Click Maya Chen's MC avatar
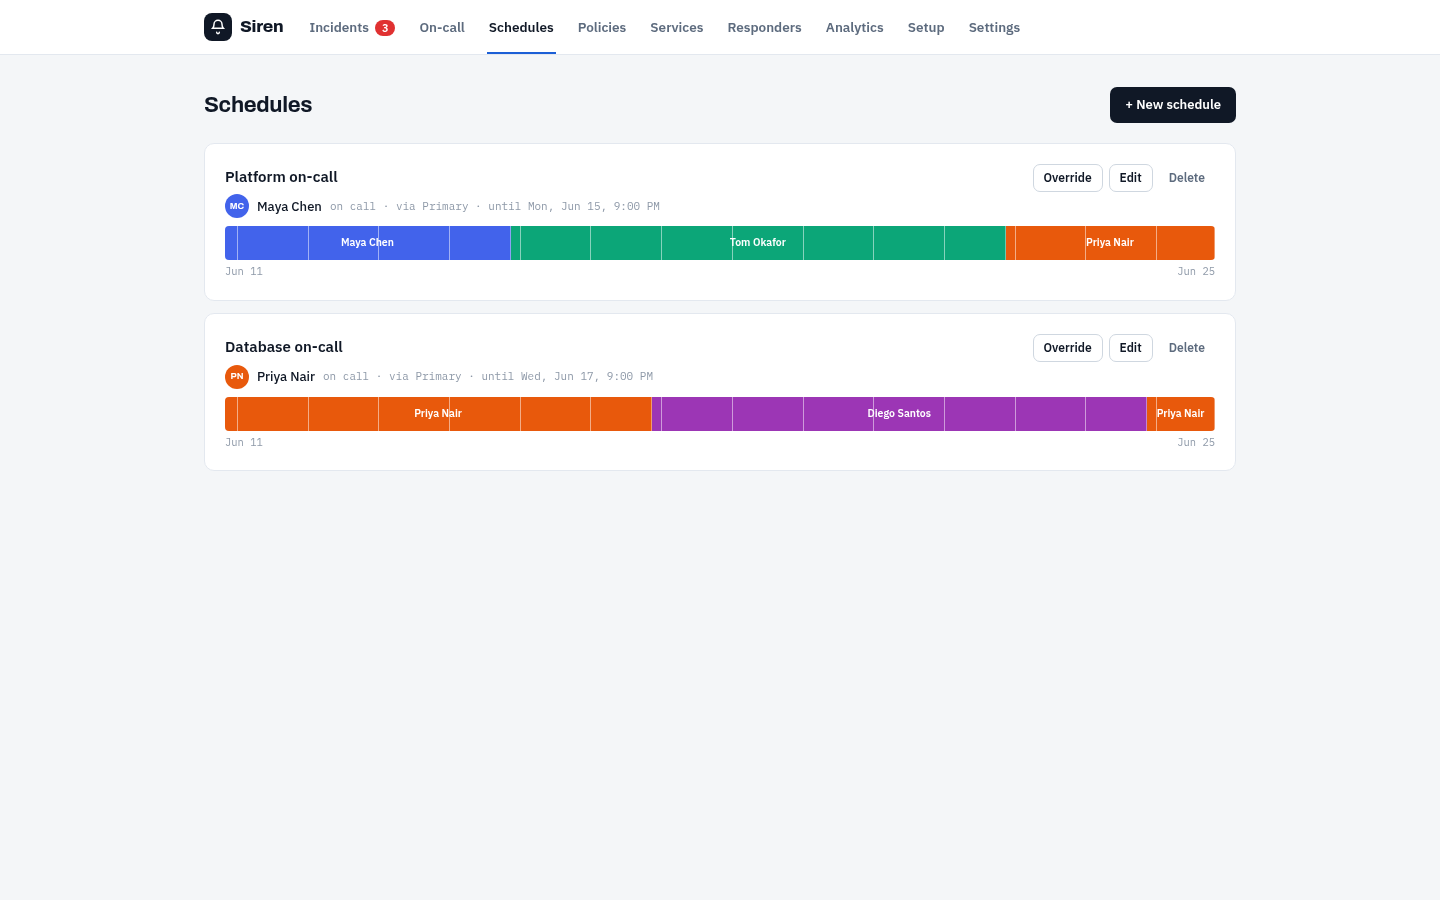Screen dimensions: 1440x900 (237, 206)
